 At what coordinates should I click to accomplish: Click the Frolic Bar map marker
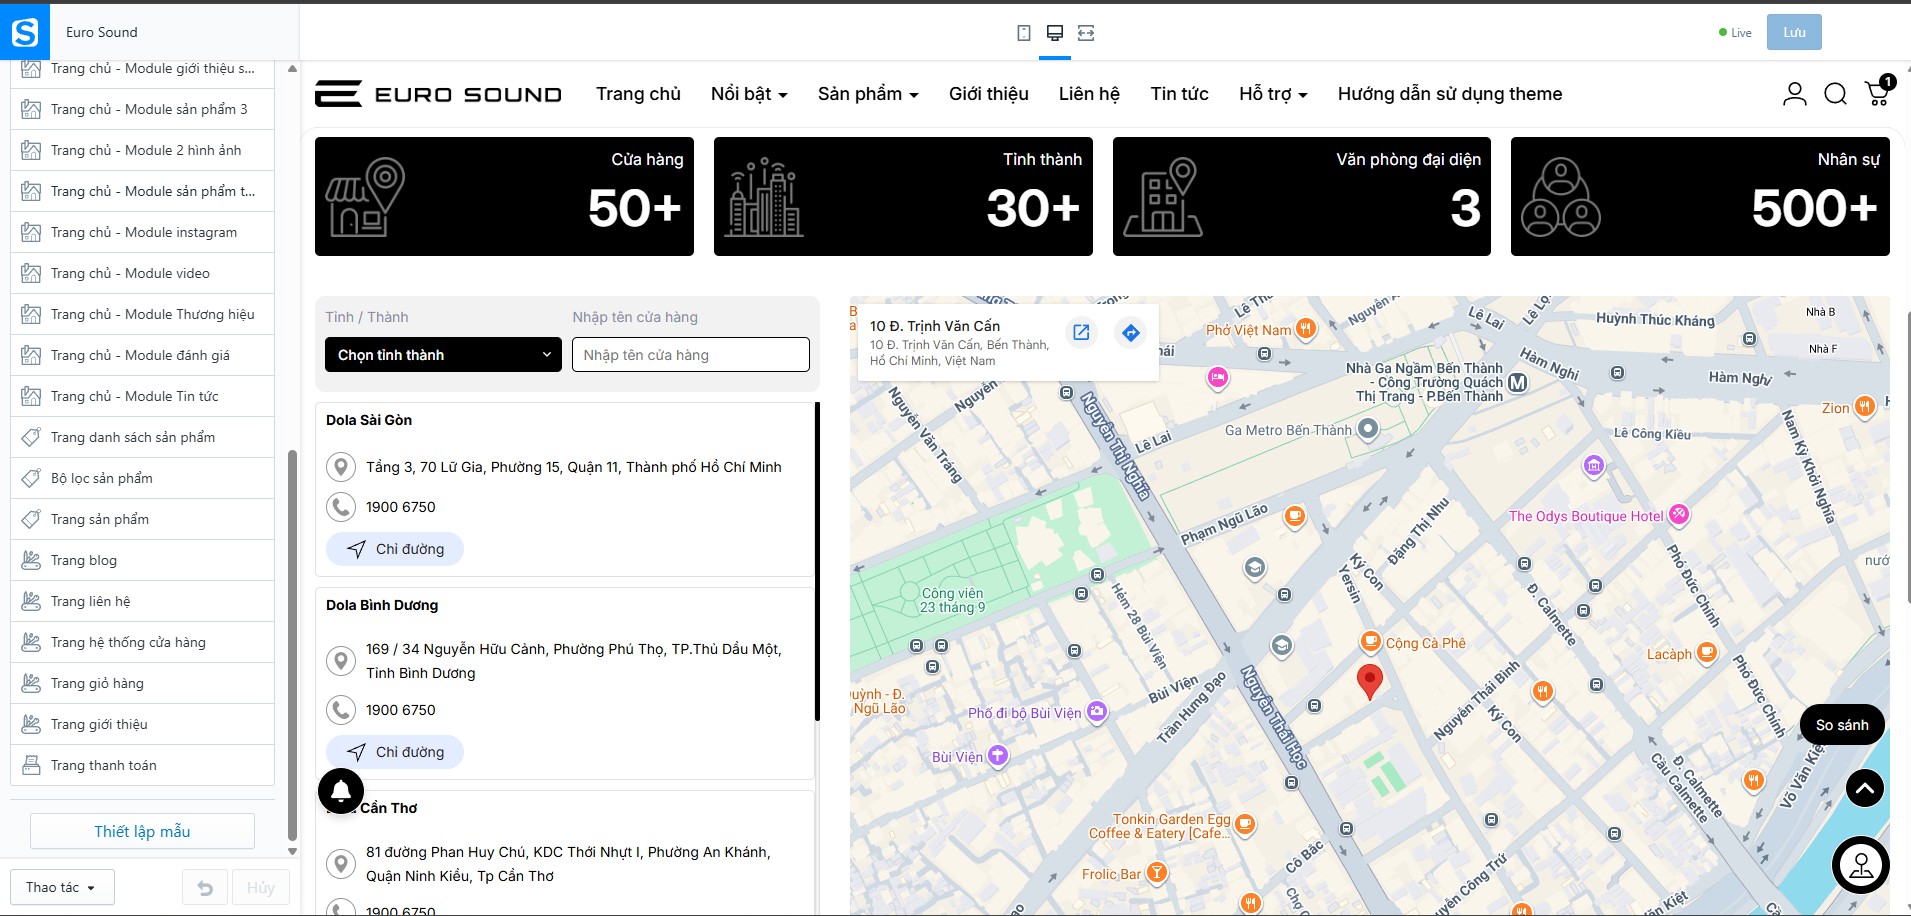click(x=1156, y=873)
